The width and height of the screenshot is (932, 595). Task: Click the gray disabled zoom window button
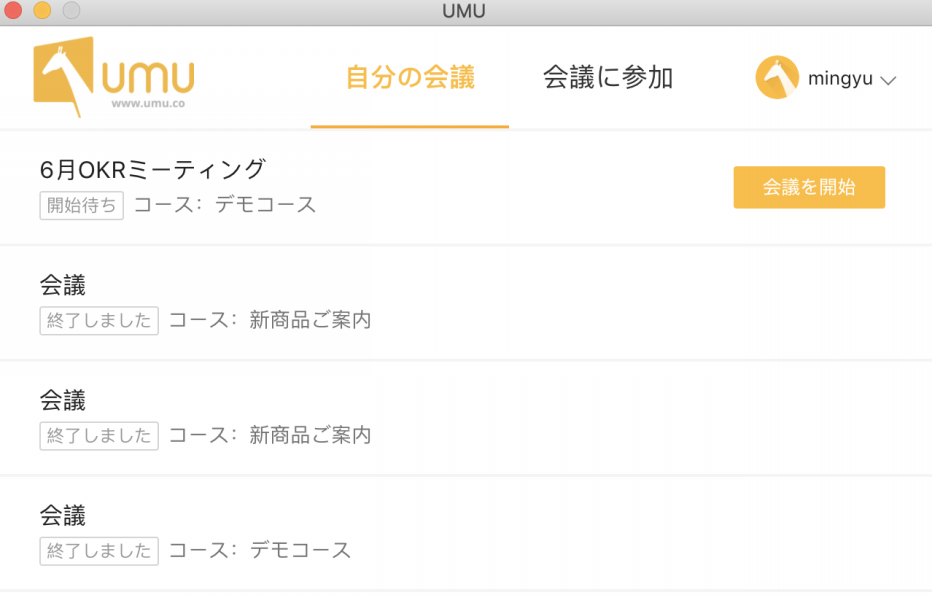coord(71,10)
